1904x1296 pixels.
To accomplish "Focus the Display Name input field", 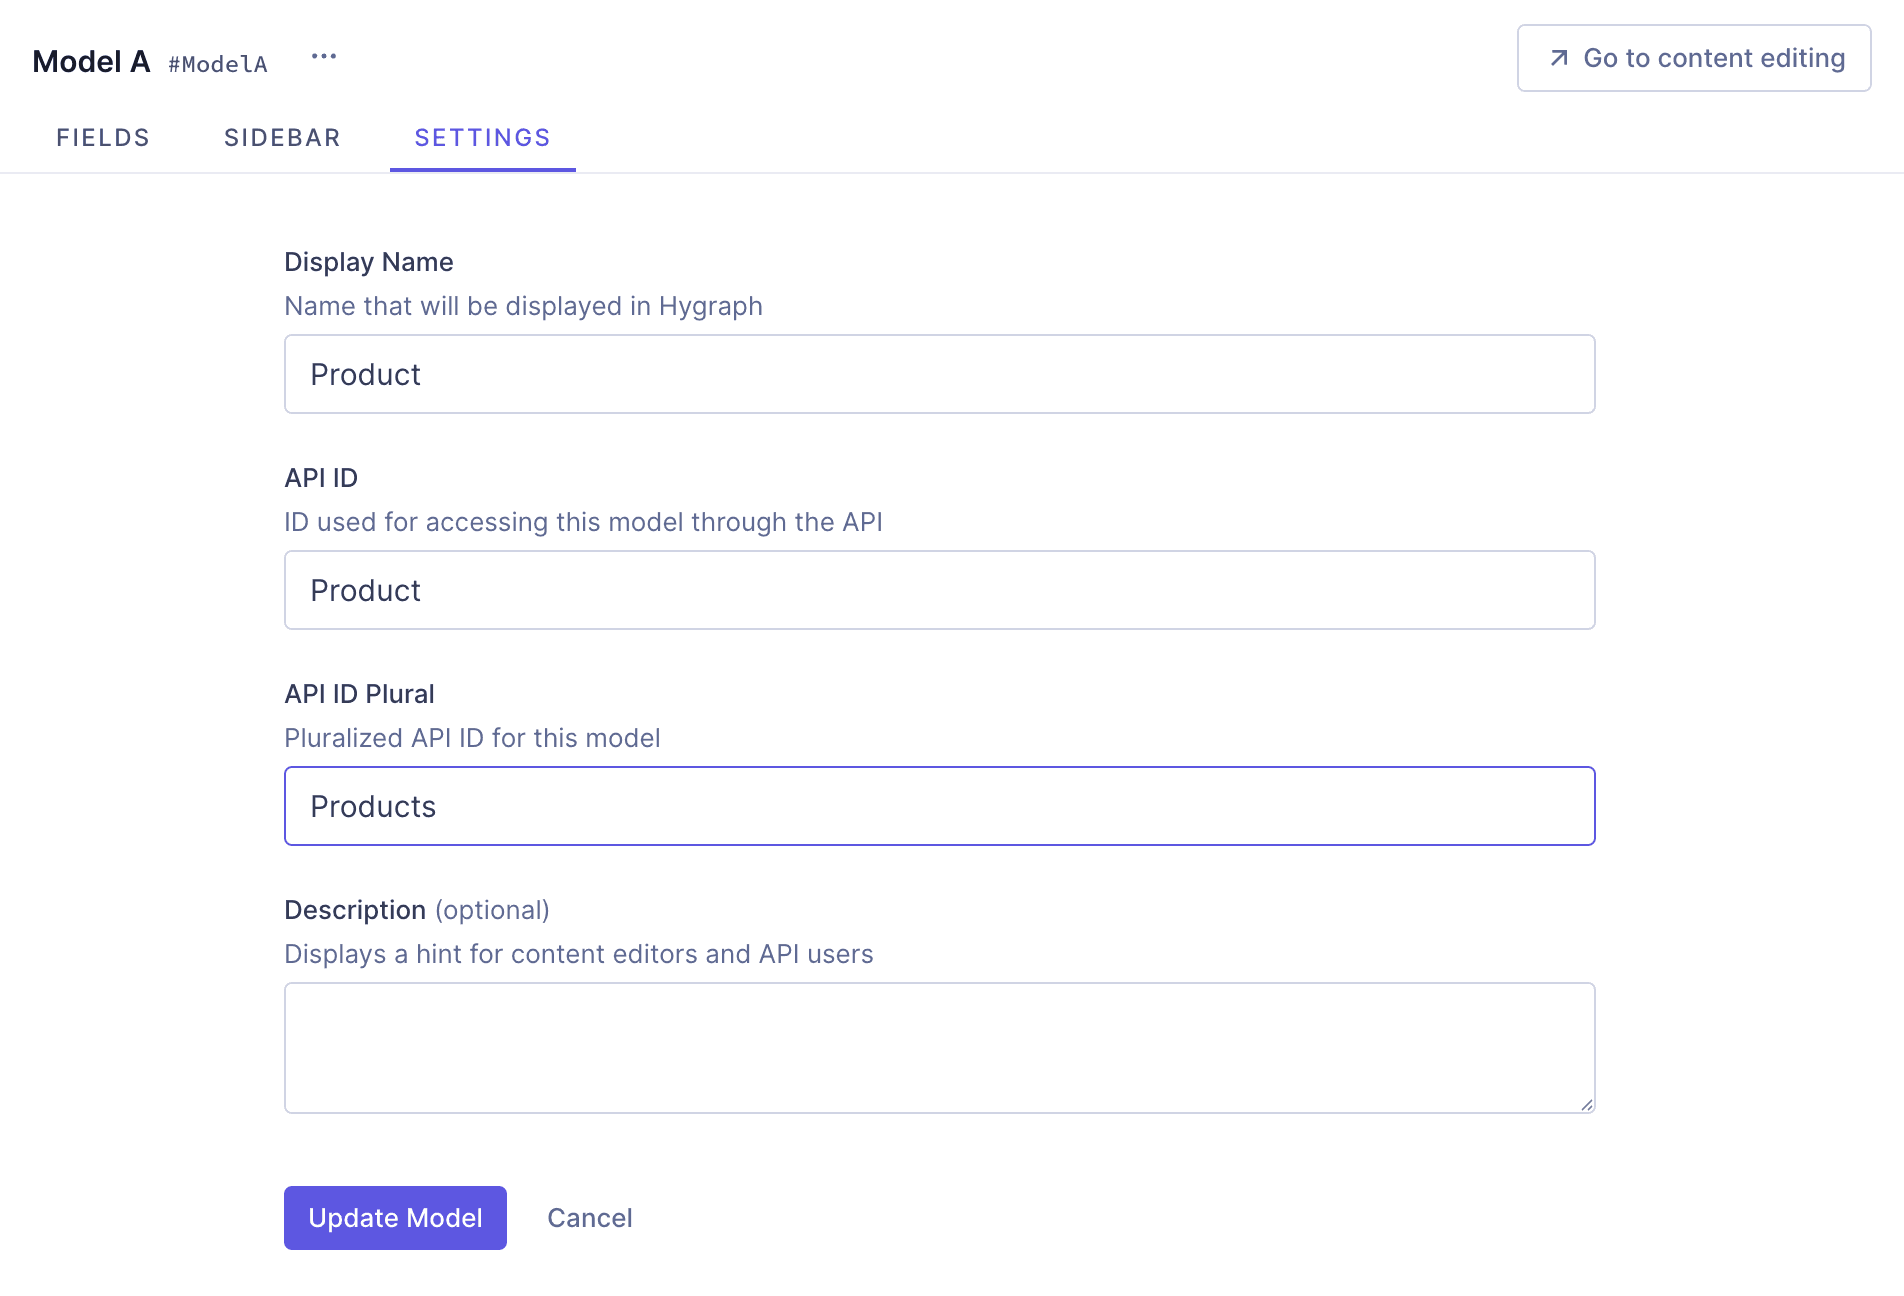I will point(939,374).
